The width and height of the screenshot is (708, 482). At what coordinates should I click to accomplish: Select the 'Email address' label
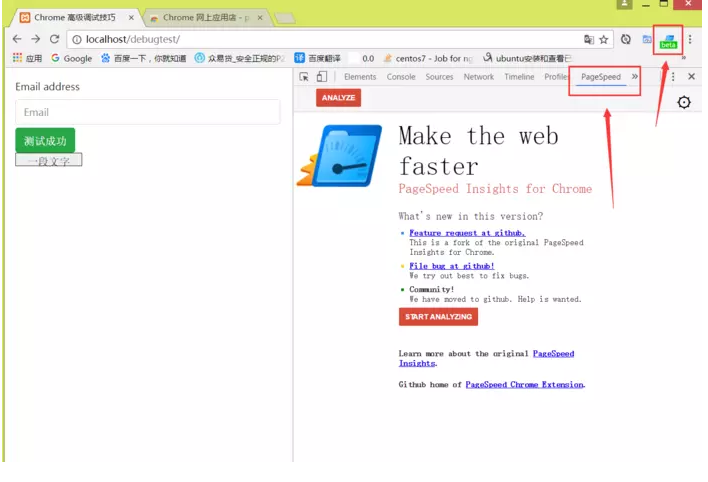(x=47, y=87)
